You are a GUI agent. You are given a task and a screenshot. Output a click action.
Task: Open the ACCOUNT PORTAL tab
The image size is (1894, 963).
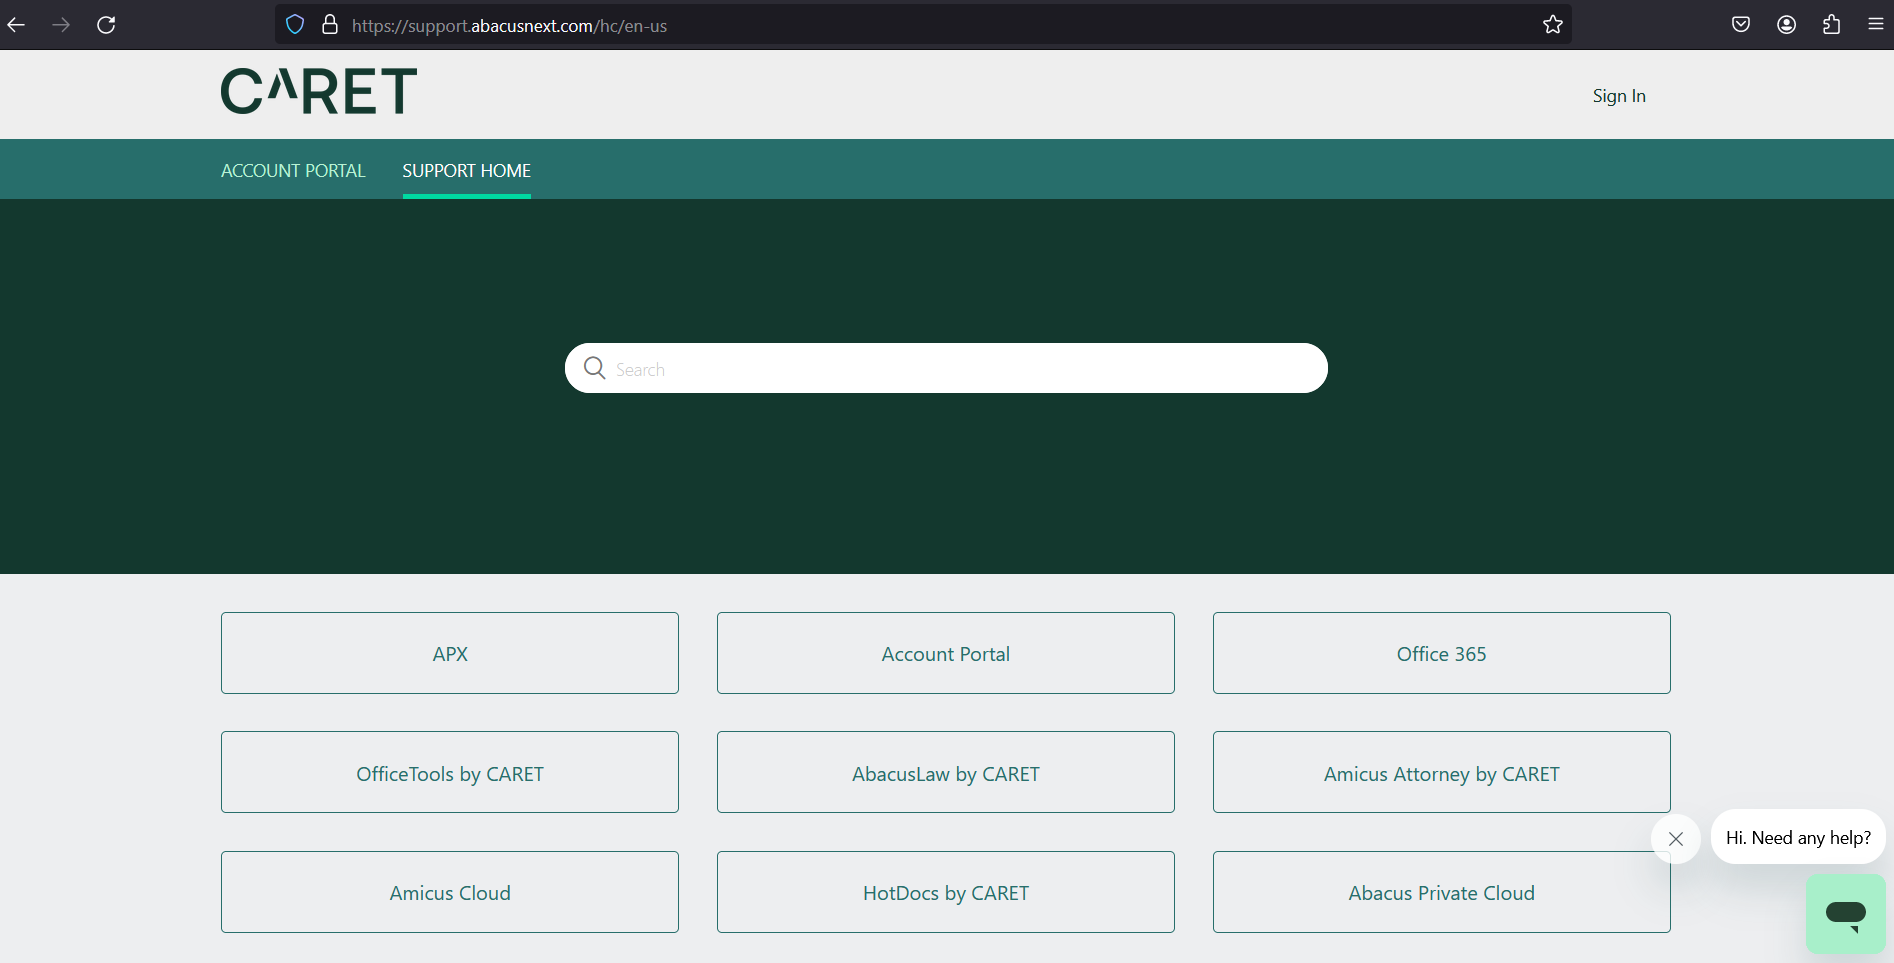(293, 171)
